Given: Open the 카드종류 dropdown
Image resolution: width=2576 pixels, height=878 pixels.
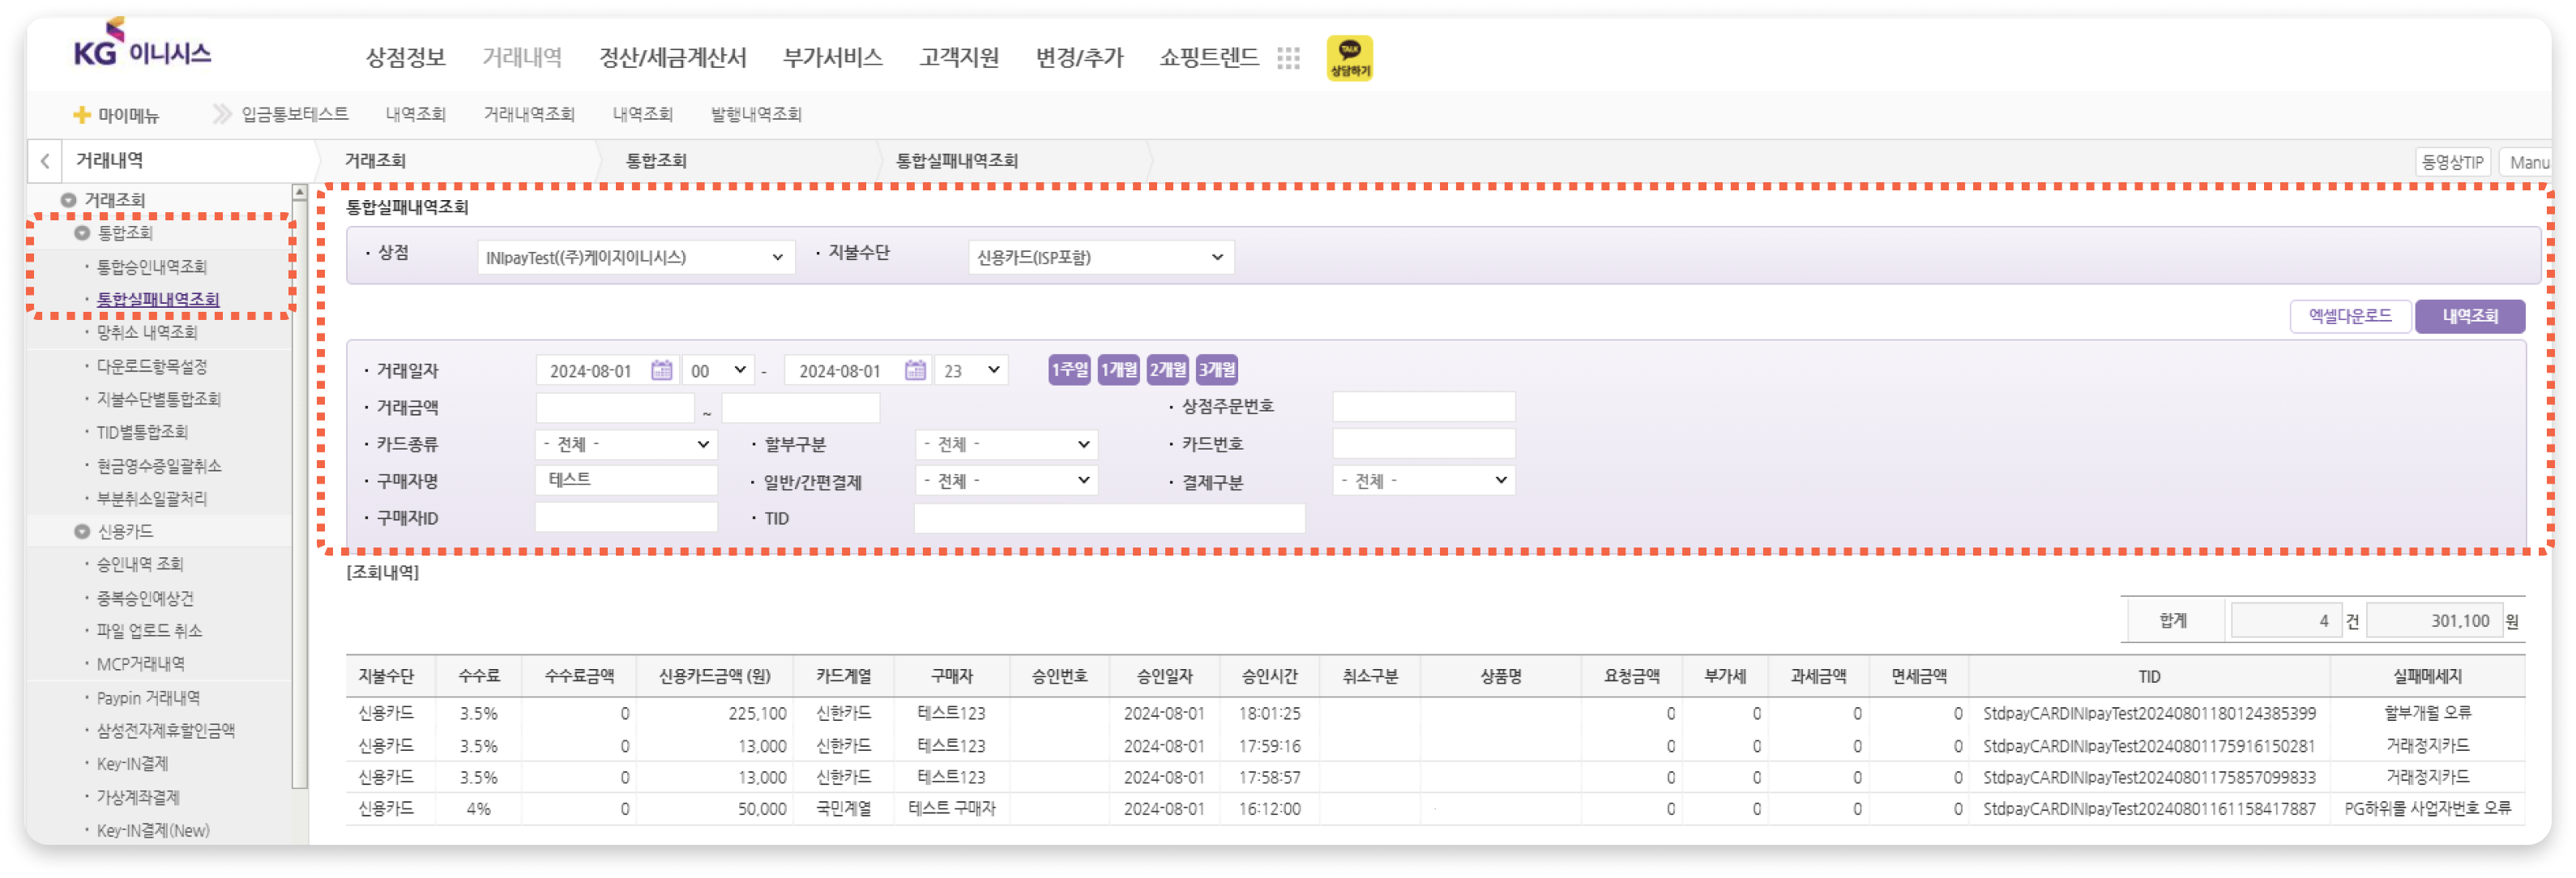Looking at the screenshot, I should pyautogui.click(x=626, y=444).
